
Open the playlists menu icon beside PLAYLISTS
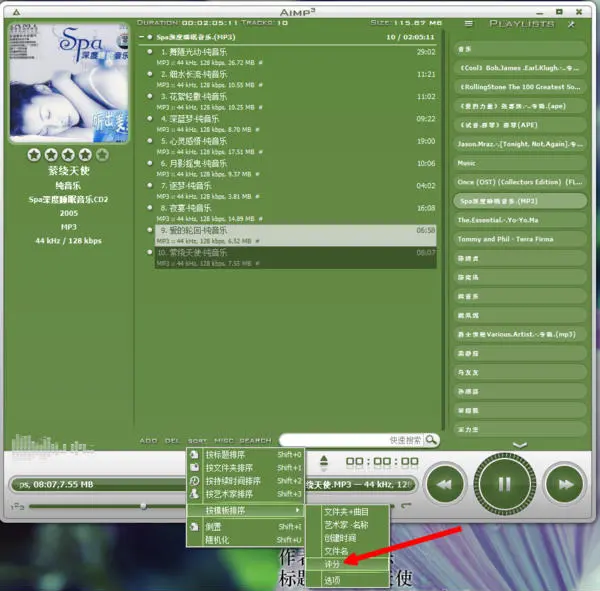pos(468,24)
